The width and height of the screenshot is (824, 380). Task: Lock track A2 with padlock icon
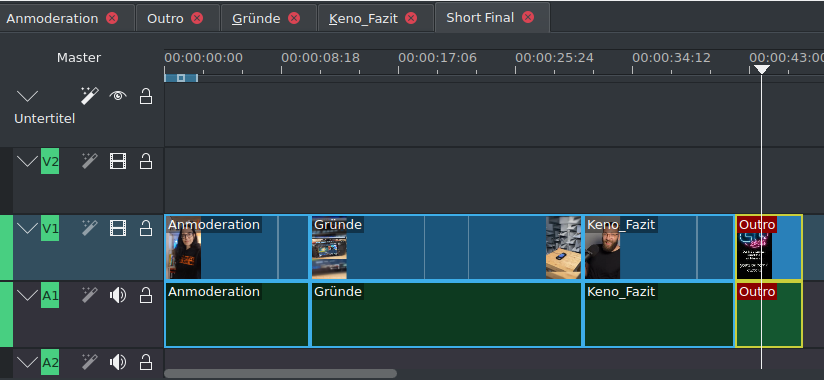click(x=146, y=362)
